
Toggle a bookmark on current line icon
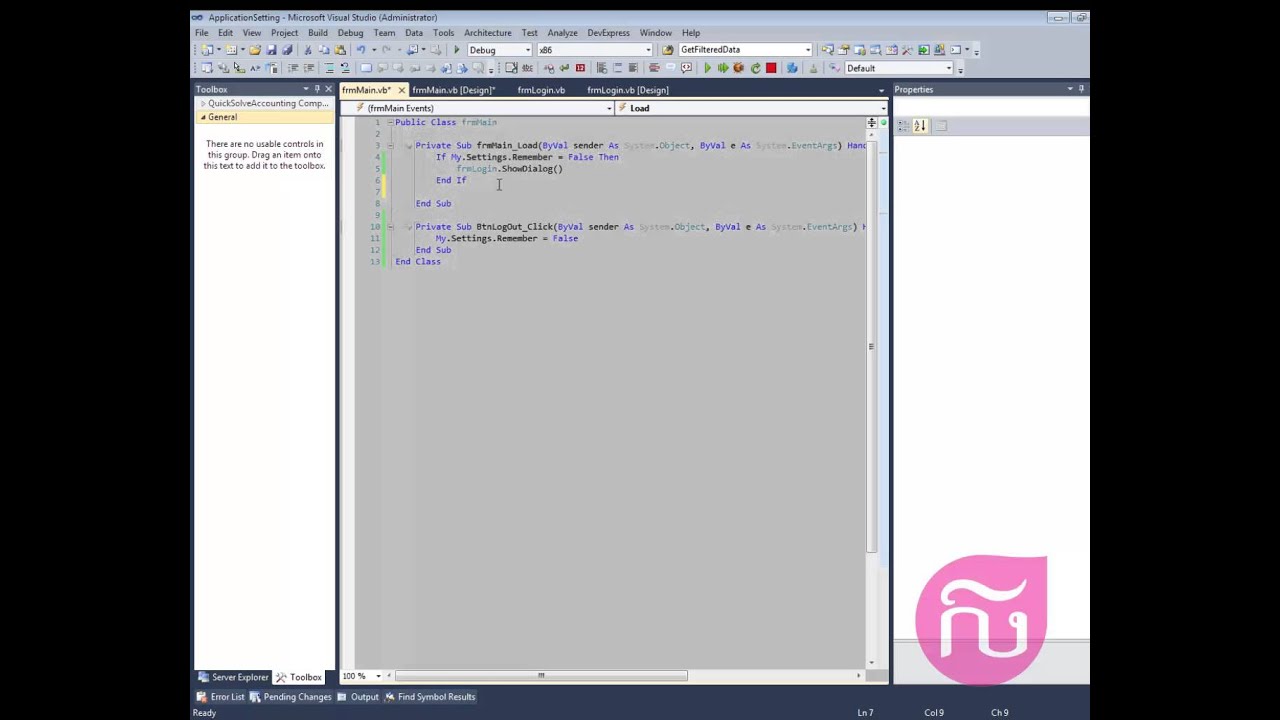(366, 68)
